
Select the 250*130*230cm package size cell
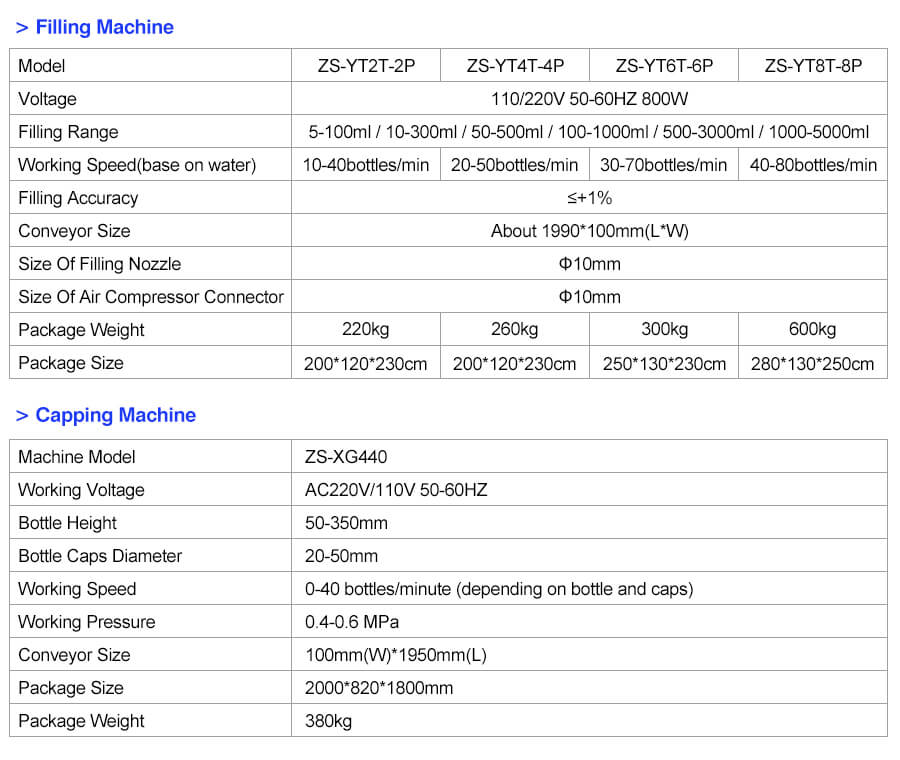(x=664, y=364)
